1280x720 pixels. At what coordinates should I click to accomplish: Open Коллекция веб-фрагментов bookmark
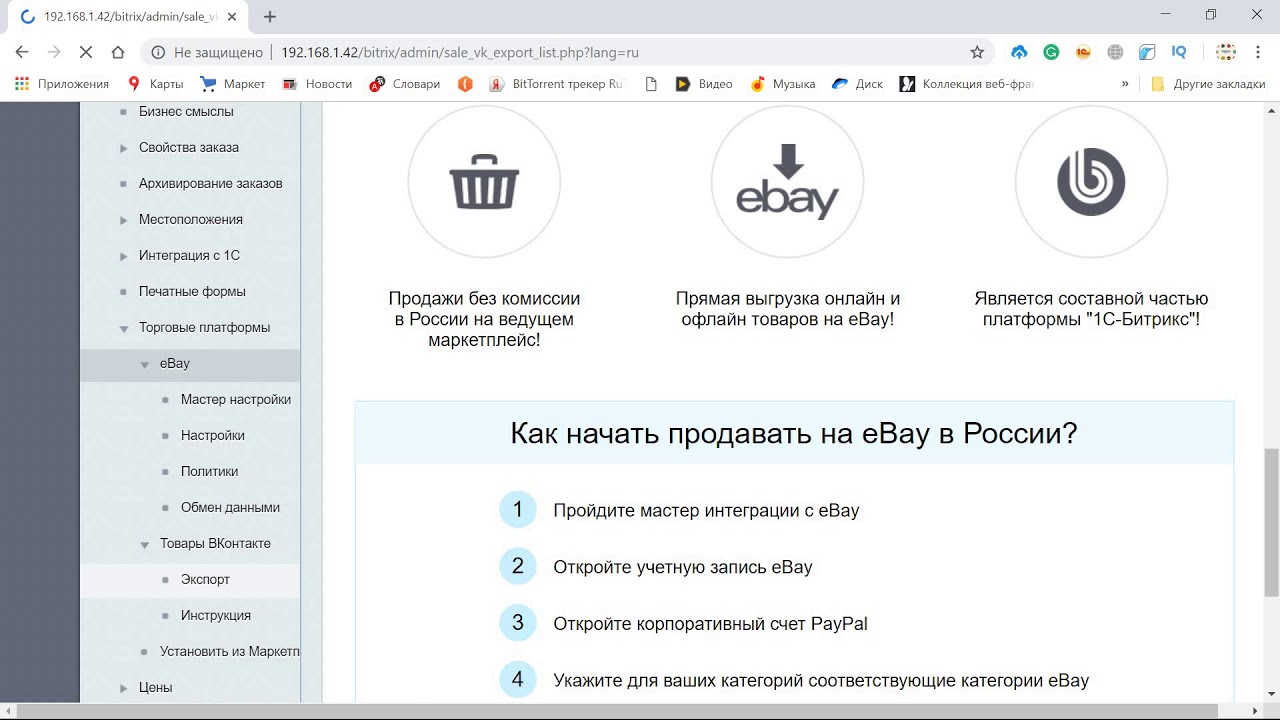tap(967, 84)
